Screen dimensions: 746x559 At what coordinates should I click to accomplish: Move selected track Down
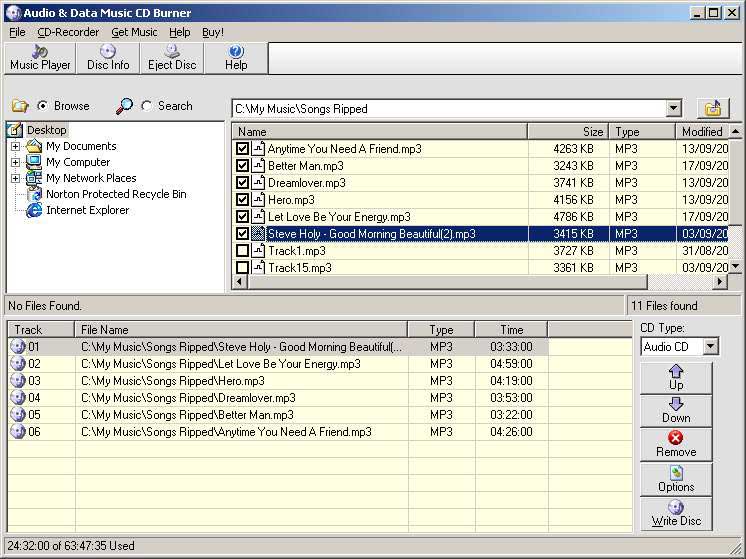[676, 410]
